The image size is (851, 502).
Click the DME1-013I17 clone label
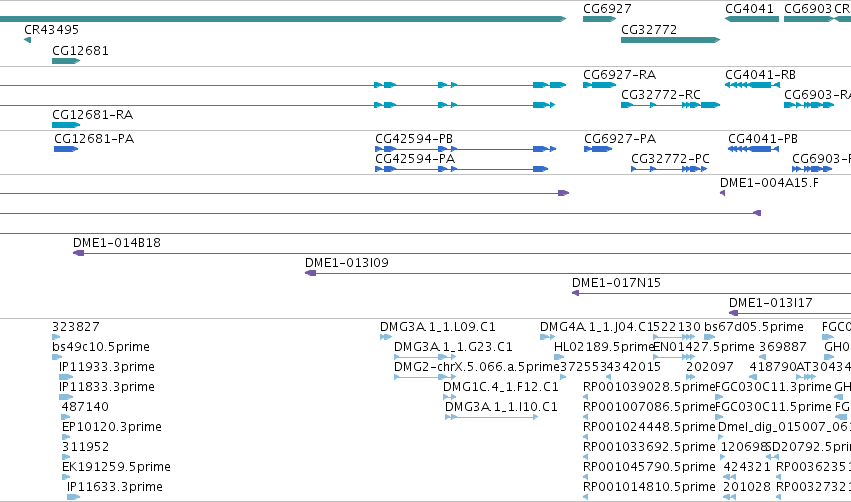[770, 303]
